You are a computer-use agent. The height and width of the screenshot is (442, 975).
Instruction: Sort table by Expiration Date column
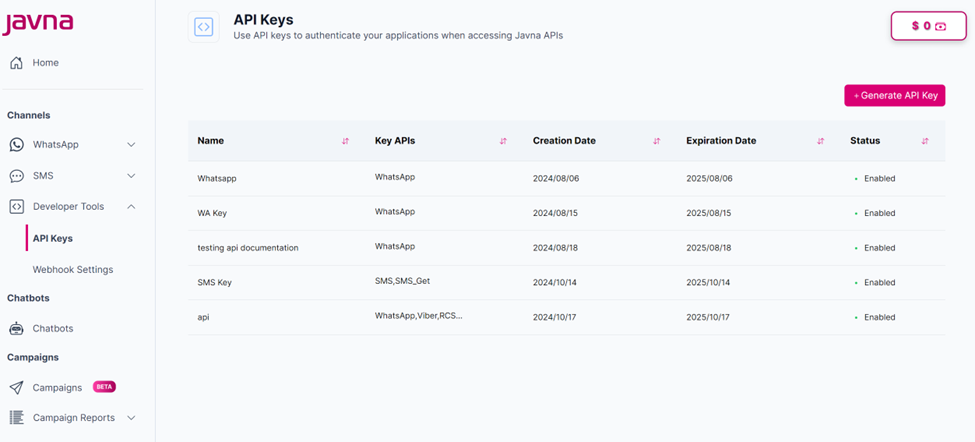(820, 141)
